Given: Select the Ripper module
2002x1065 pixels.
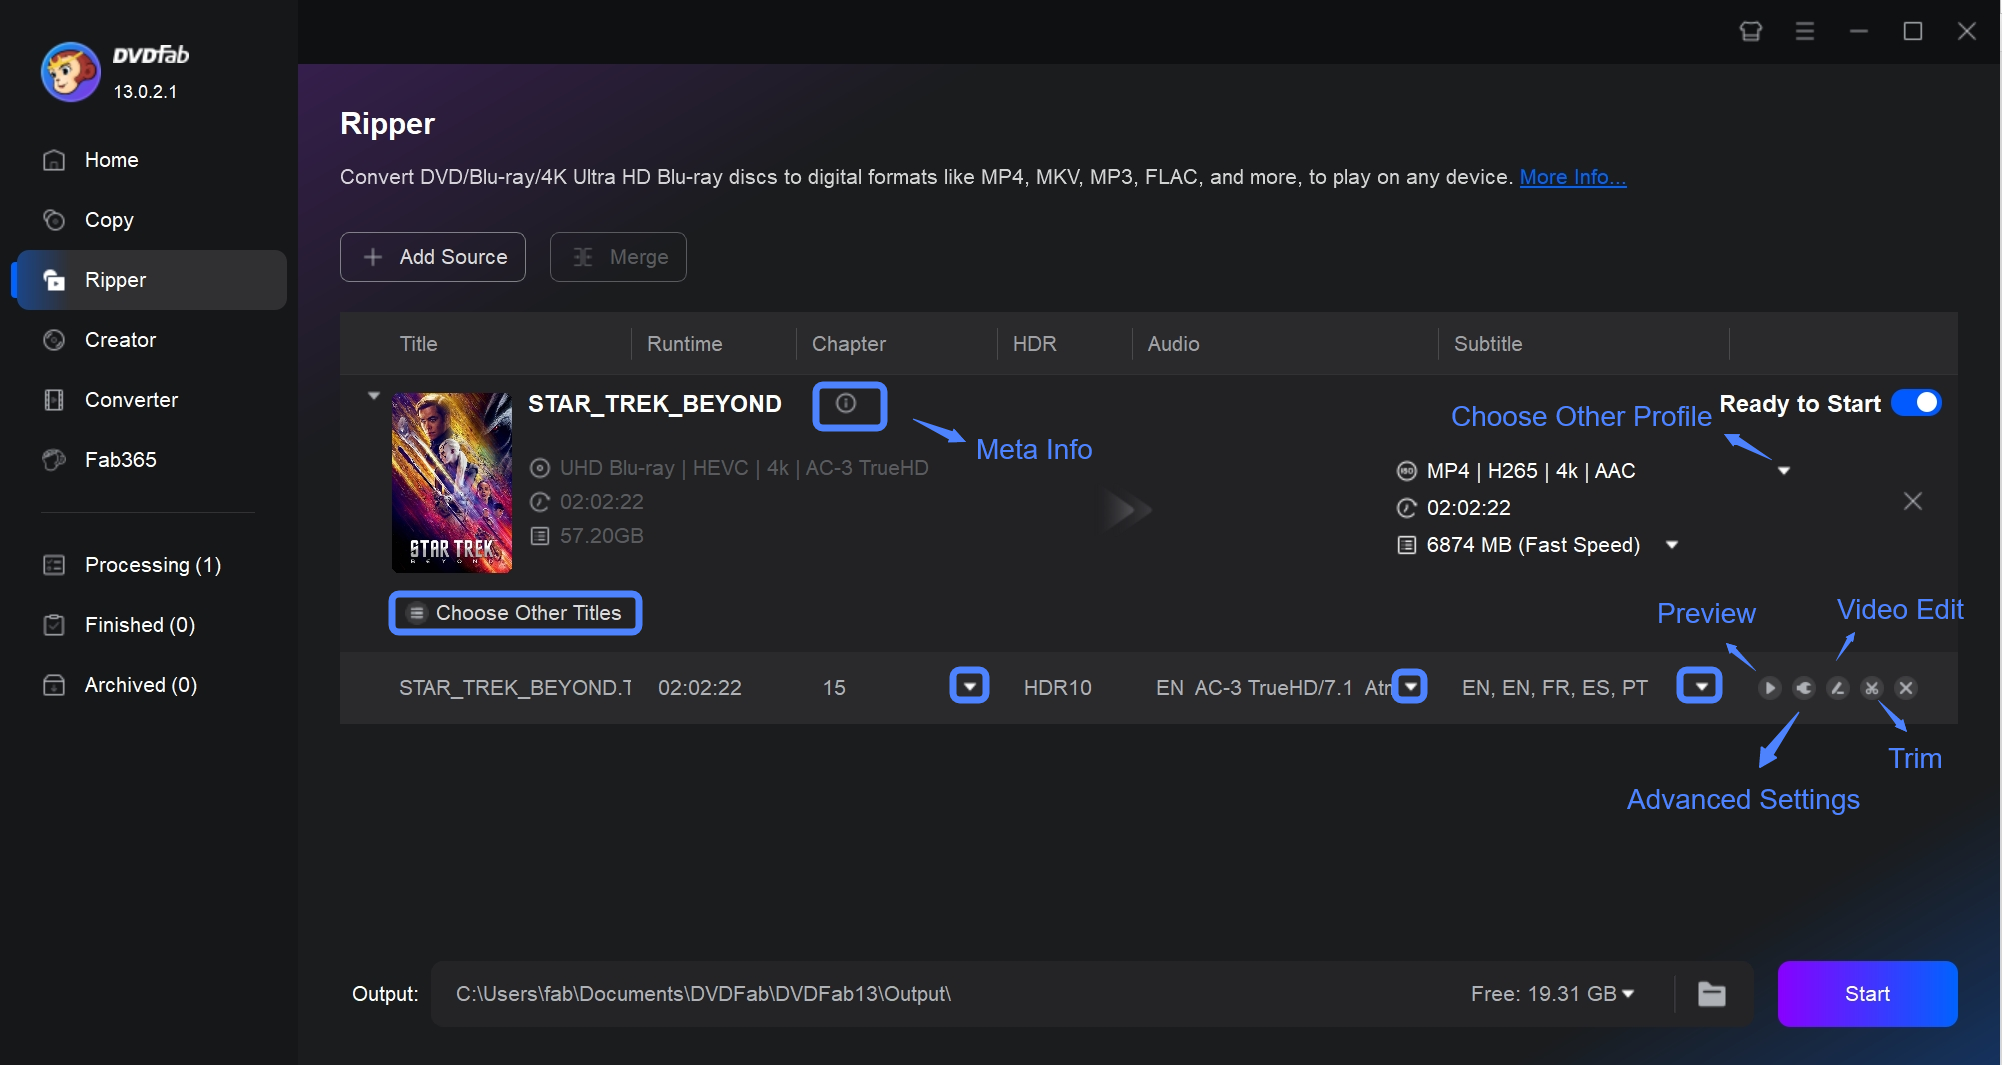Looking at the screenshot, I should pyautogui.click(x=152, y=280).
